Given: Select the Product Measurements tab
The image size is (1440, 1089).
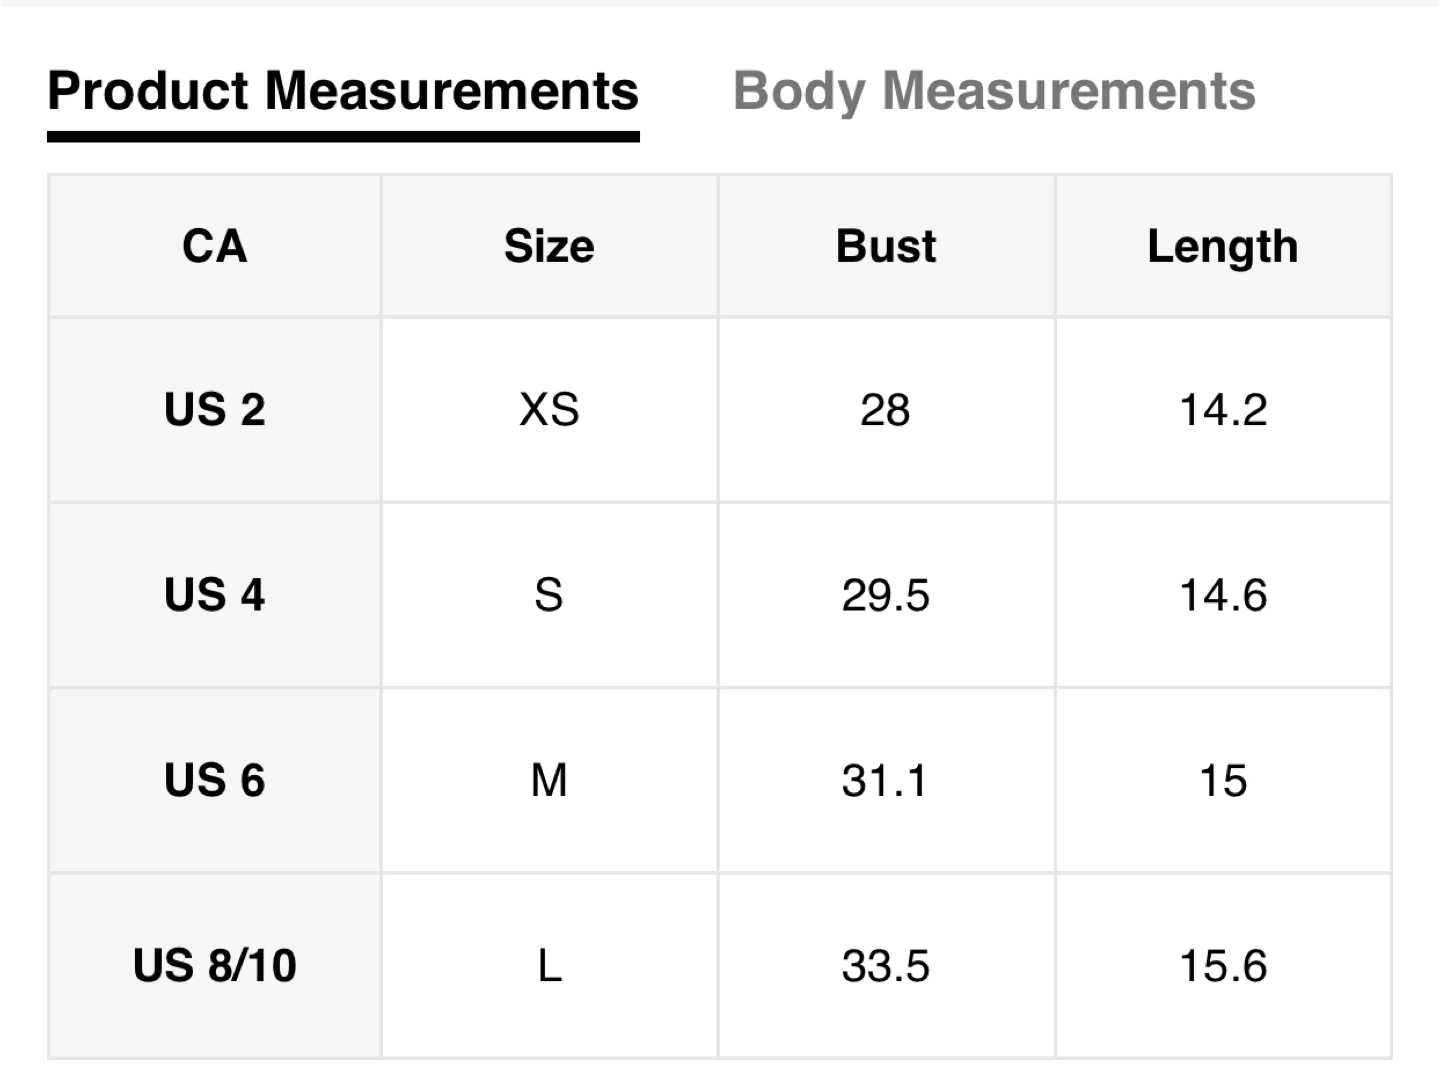Looking at the screenshot, I should pyautogui.click(x=343, y=91).
